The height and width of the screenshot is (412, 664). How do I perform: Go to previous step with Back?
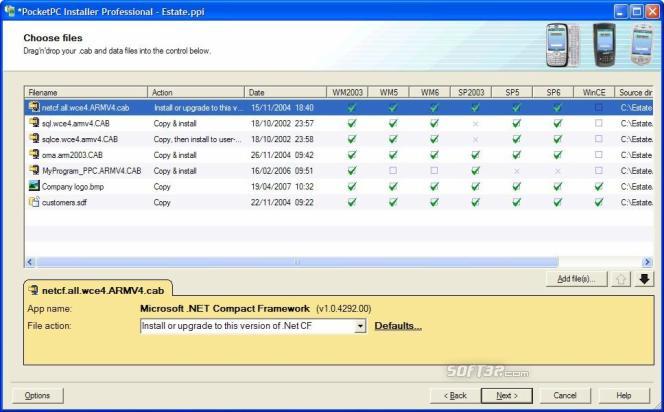tap(455, 395)
